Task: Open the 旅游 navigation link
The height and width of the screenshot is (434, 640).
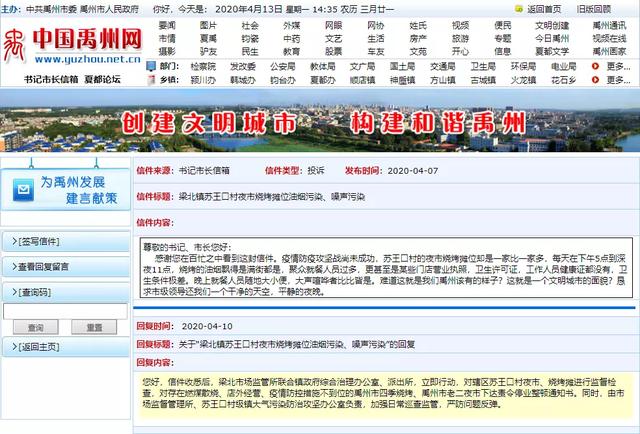Action: coord(460,39)
